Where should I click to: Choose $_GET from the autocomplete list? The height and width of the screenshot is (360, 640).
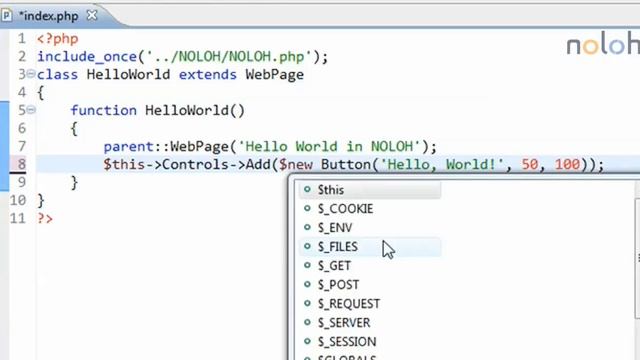click(370, 266)
